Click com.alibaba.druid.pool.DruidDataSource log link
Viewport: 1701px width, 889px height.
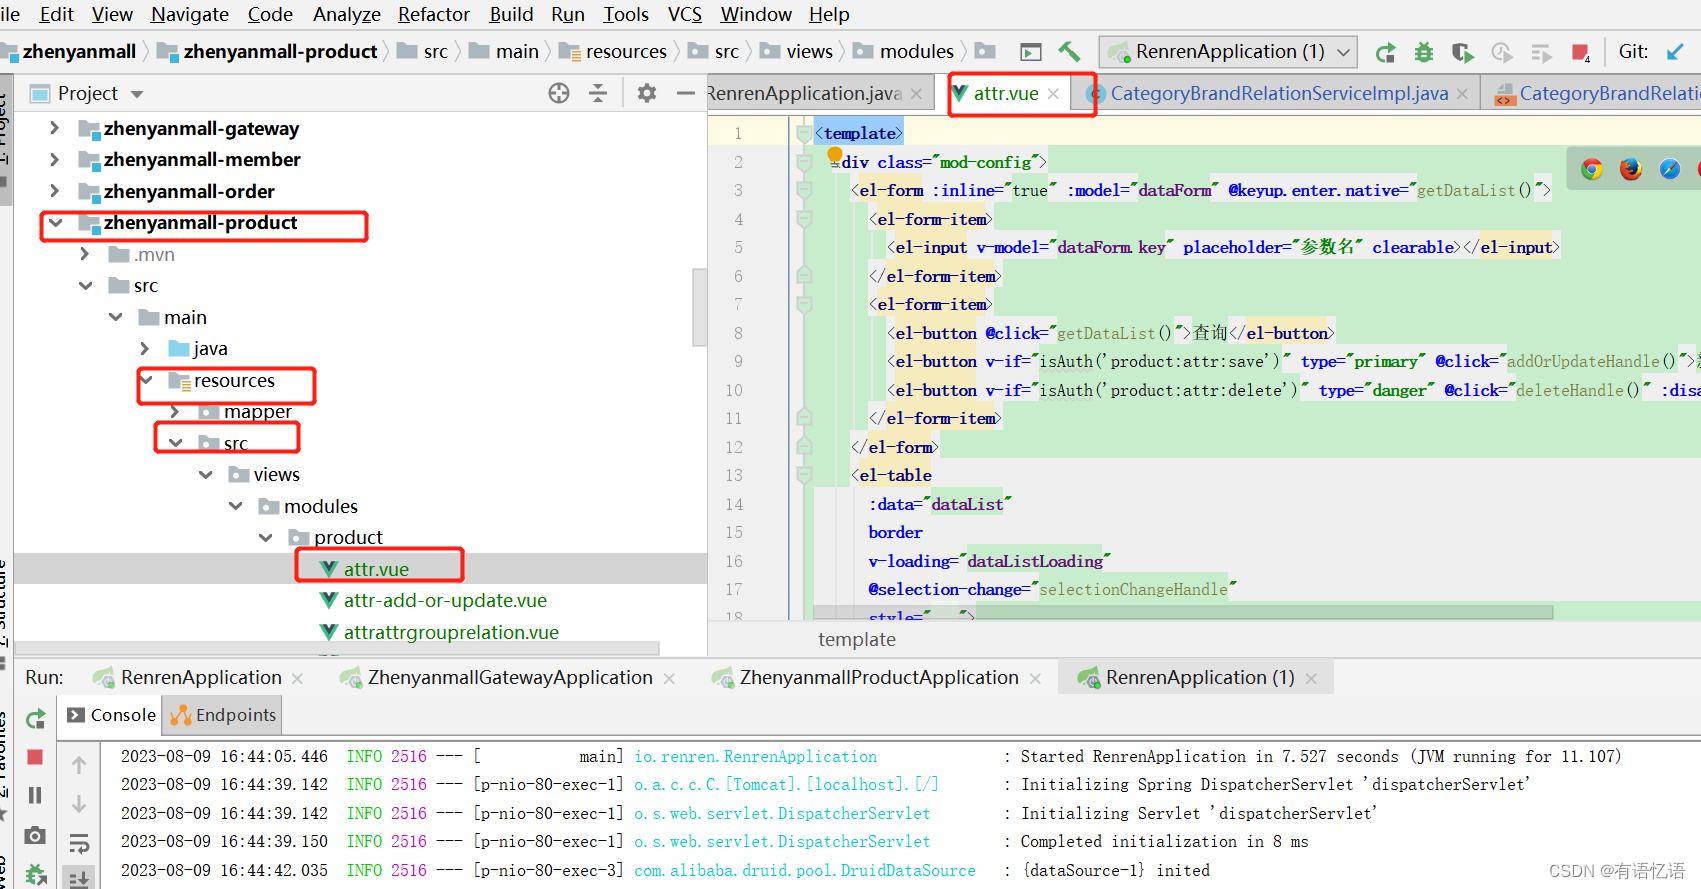(x=805, y=871)
